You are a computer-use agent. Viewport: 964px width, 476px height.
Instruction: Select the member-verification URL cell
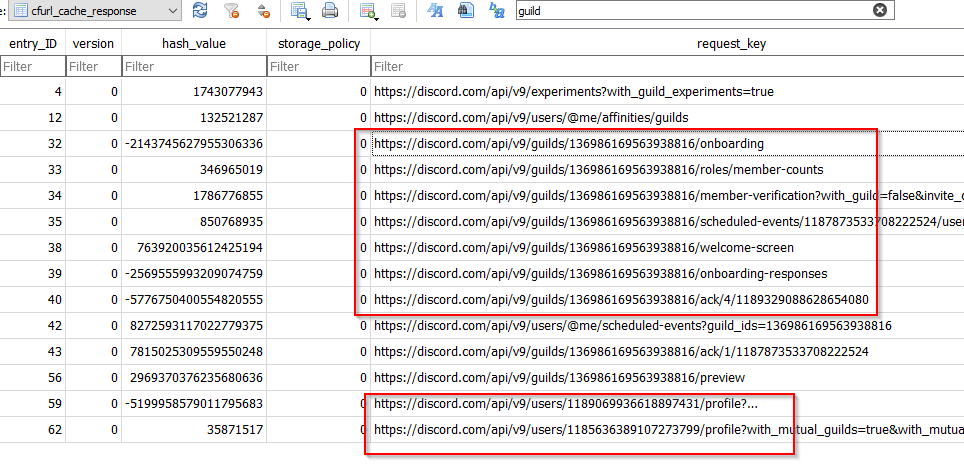pyautogui.click(x=668, y=196)
